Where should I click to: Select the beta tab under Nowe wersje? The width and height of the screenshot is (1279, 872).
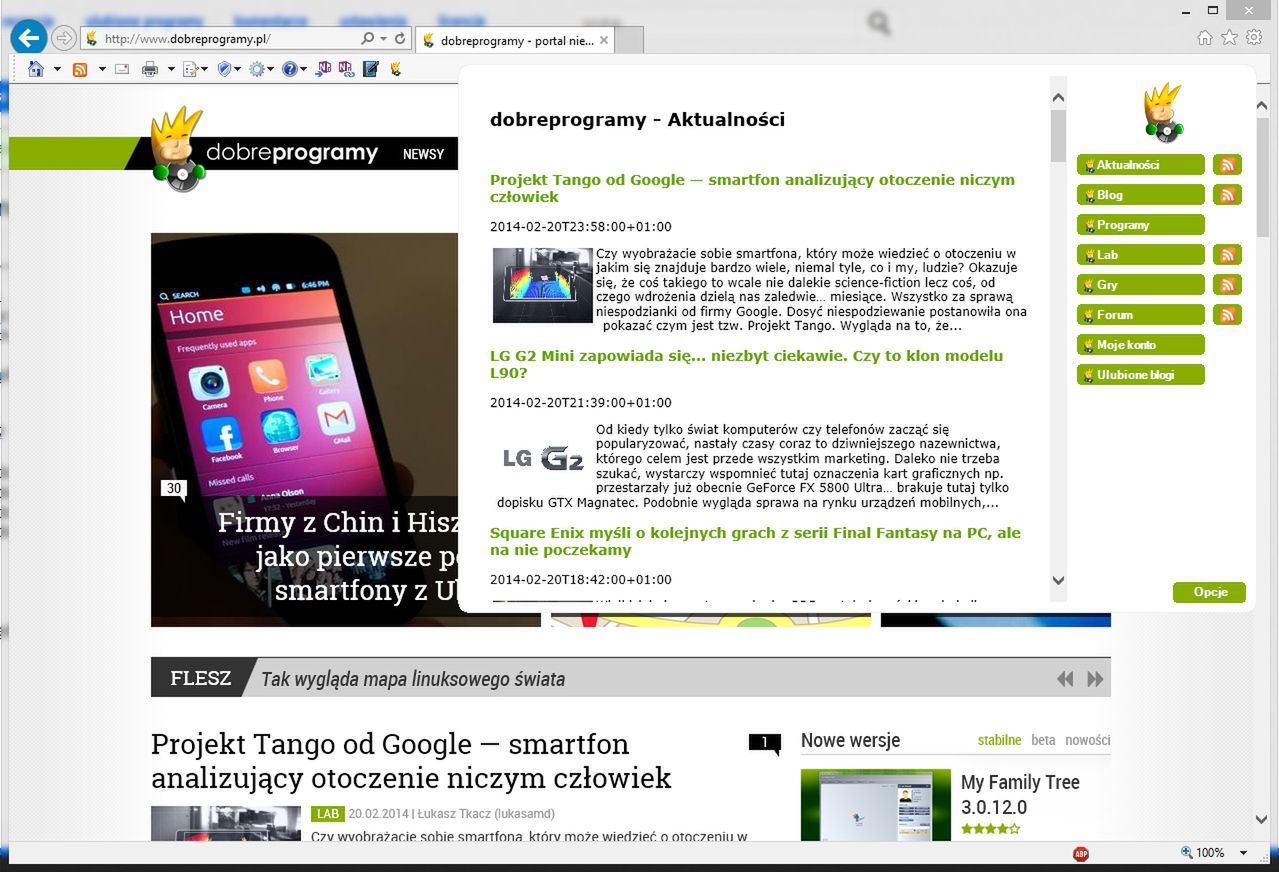(1043, 740)
